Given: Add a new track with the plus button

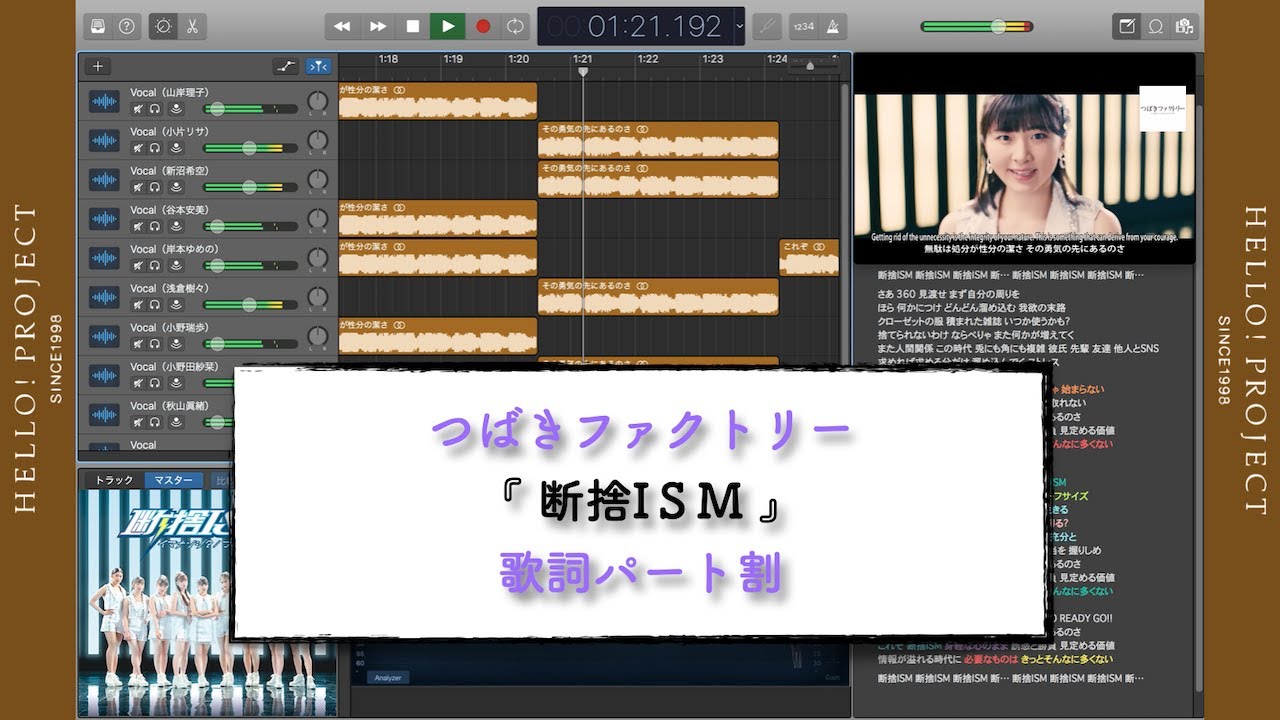Looking at the screenshot, I should point(97,67).
